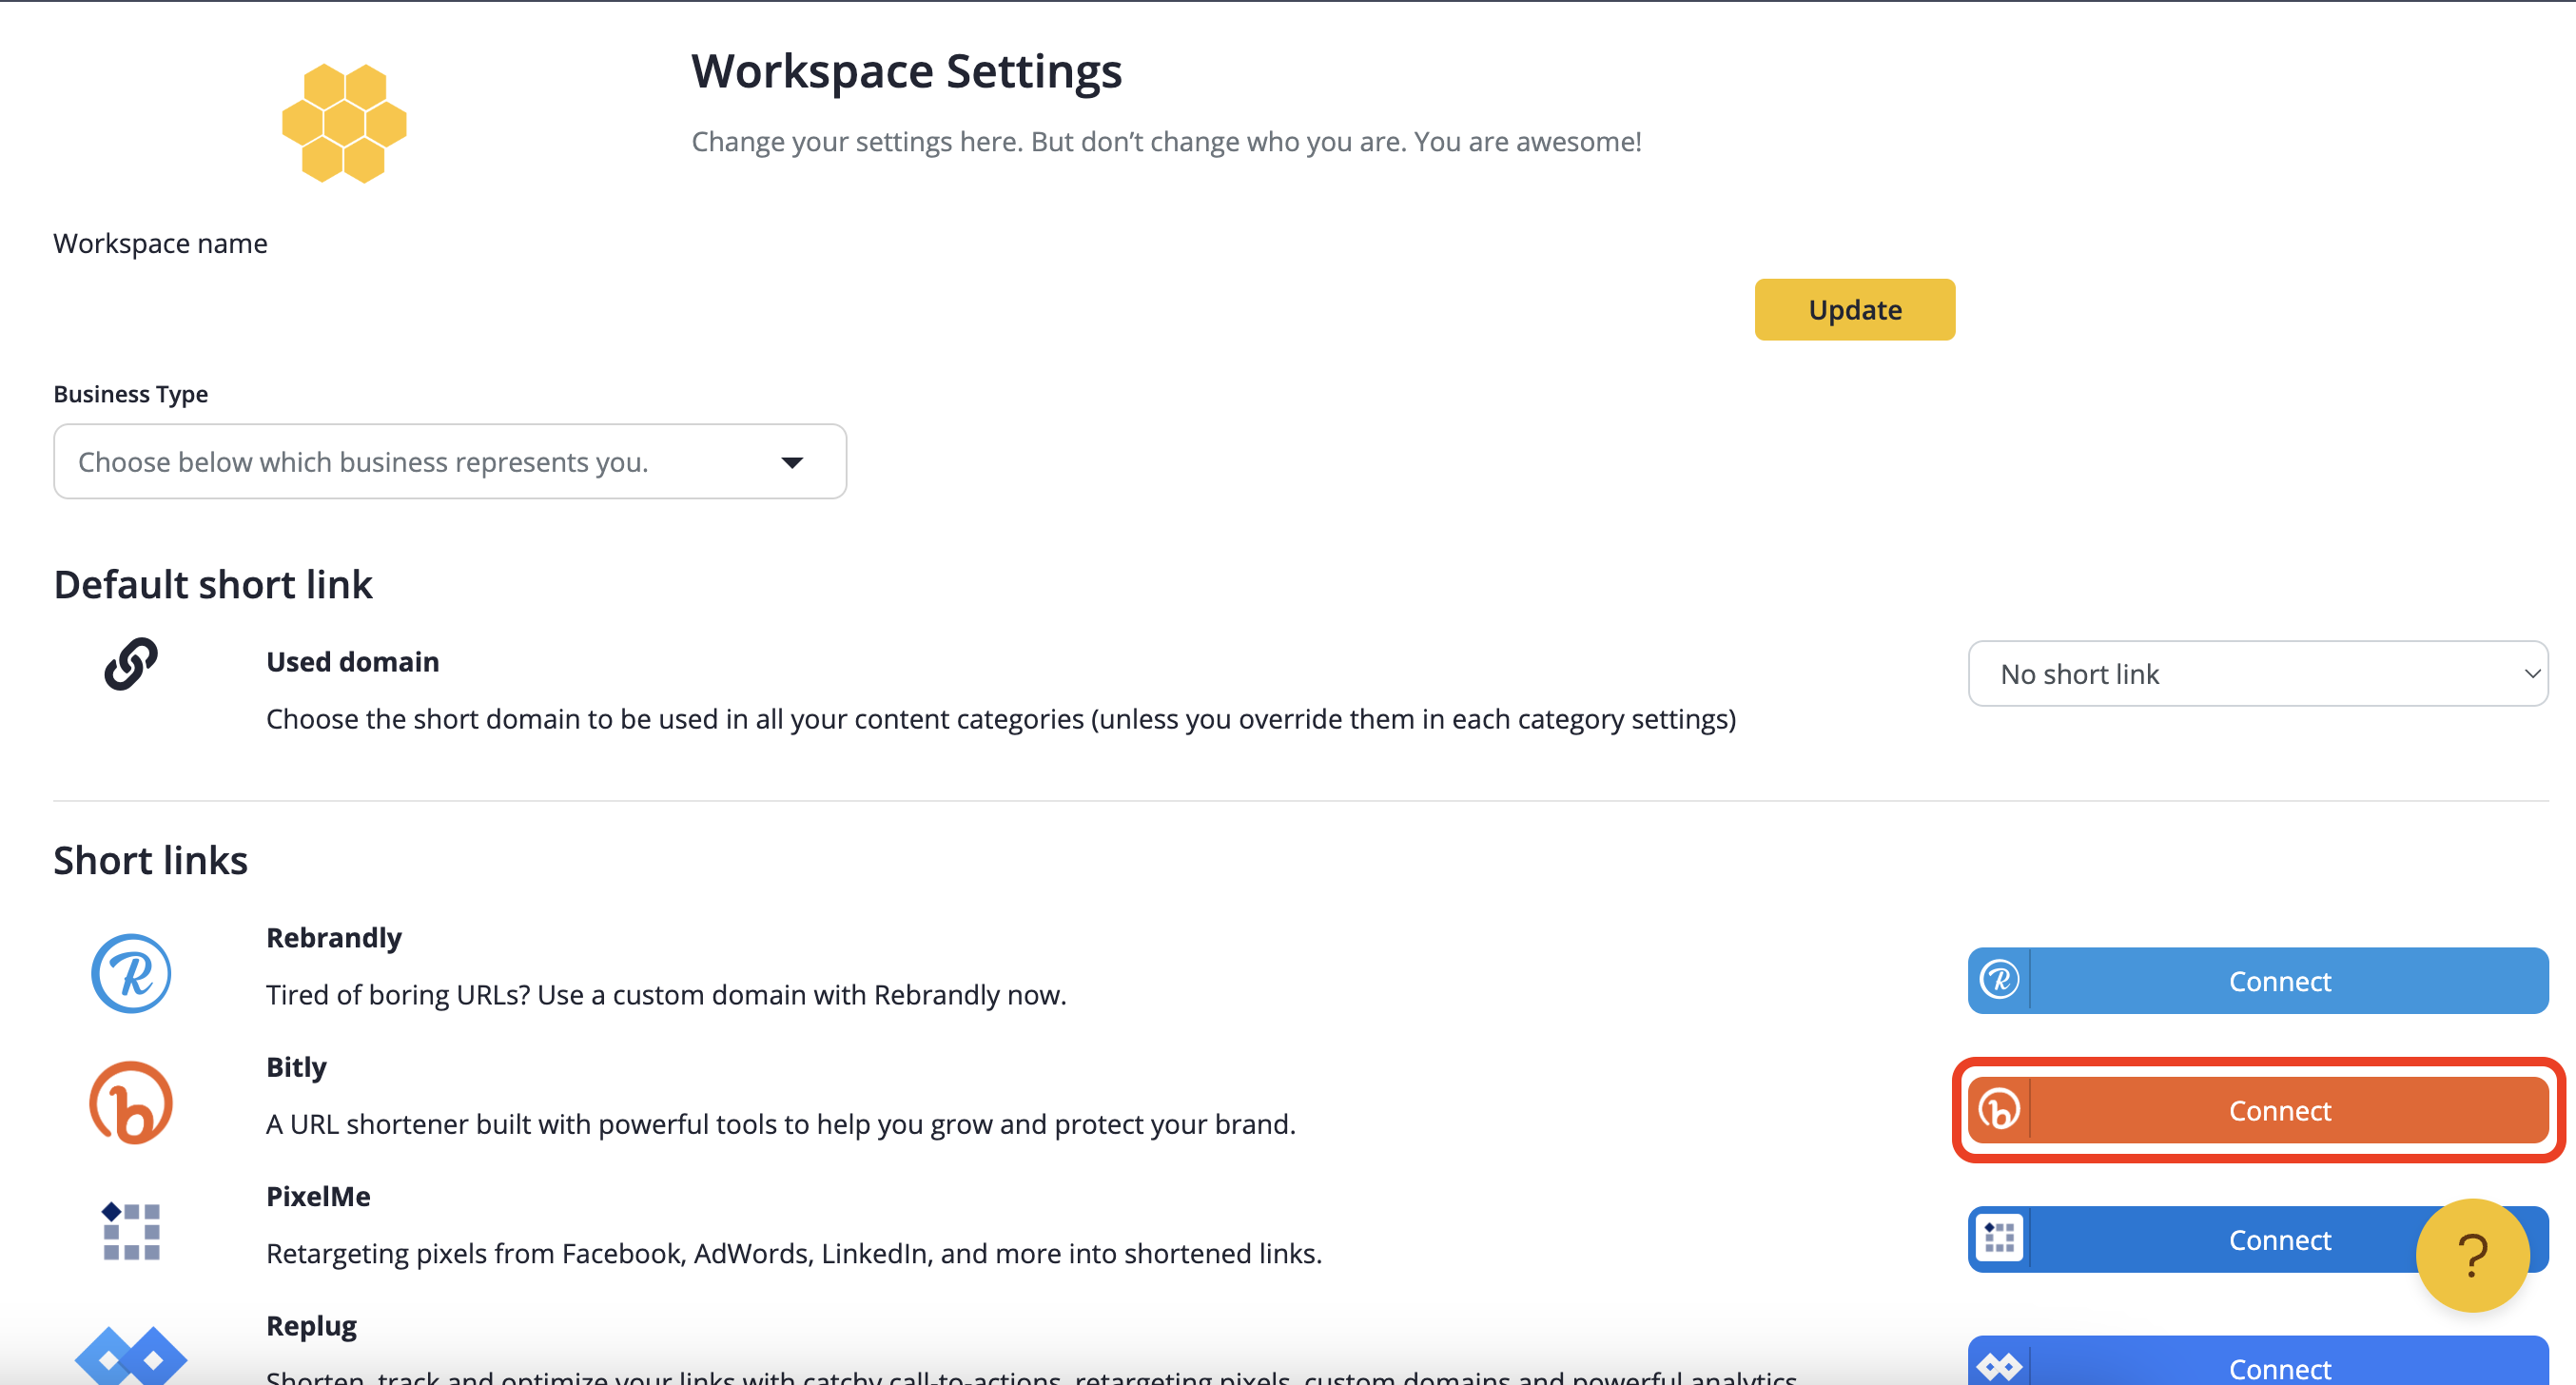
Task: Click the PixelMe title text
Action: coord(318,1197)
